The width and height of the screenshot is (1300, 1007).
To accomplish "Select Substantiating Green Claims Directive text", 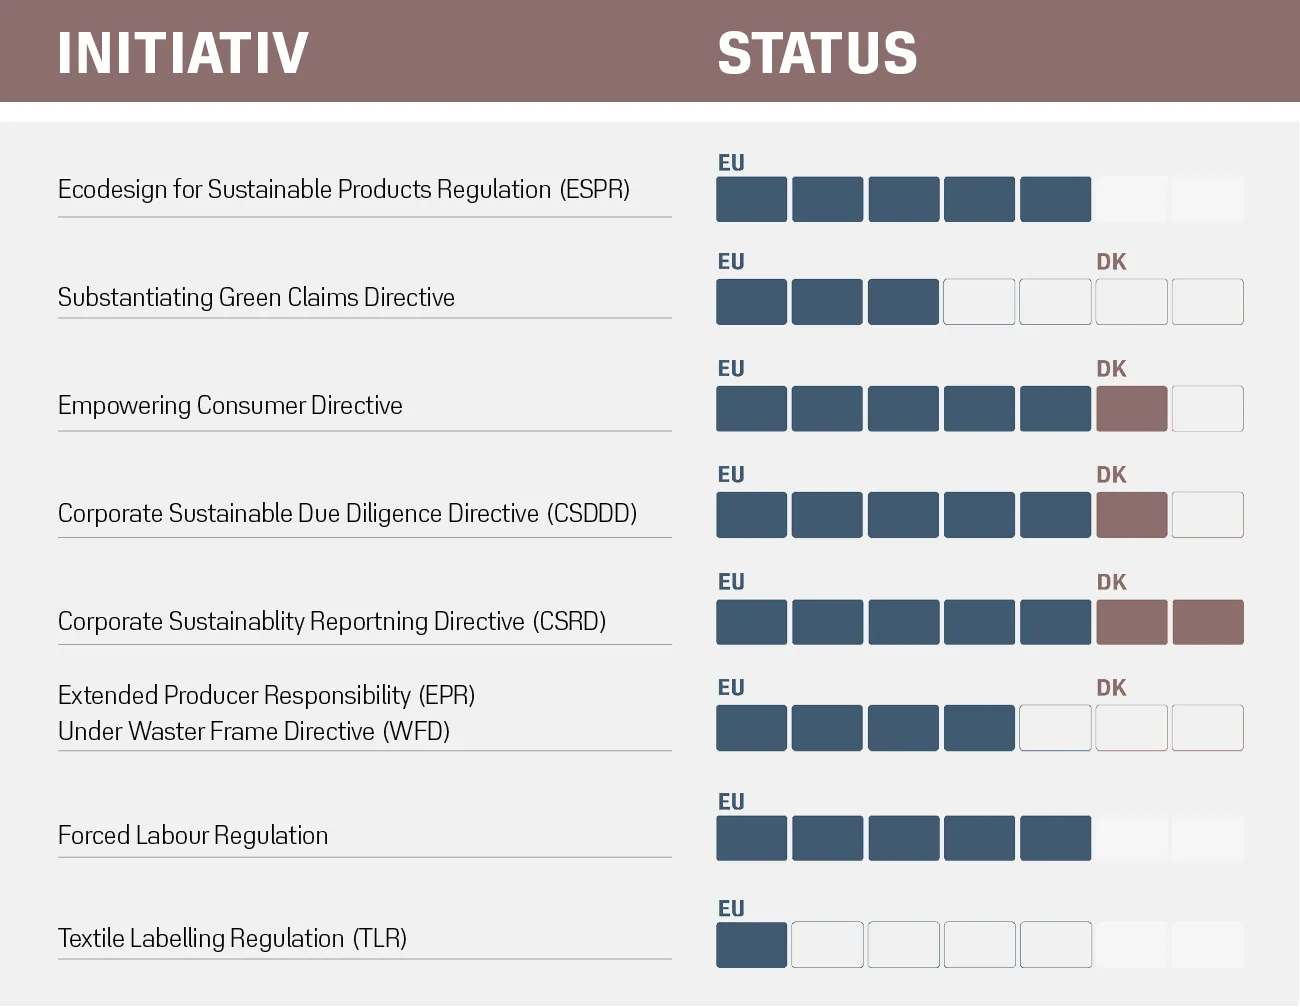I will click(256, 297).
